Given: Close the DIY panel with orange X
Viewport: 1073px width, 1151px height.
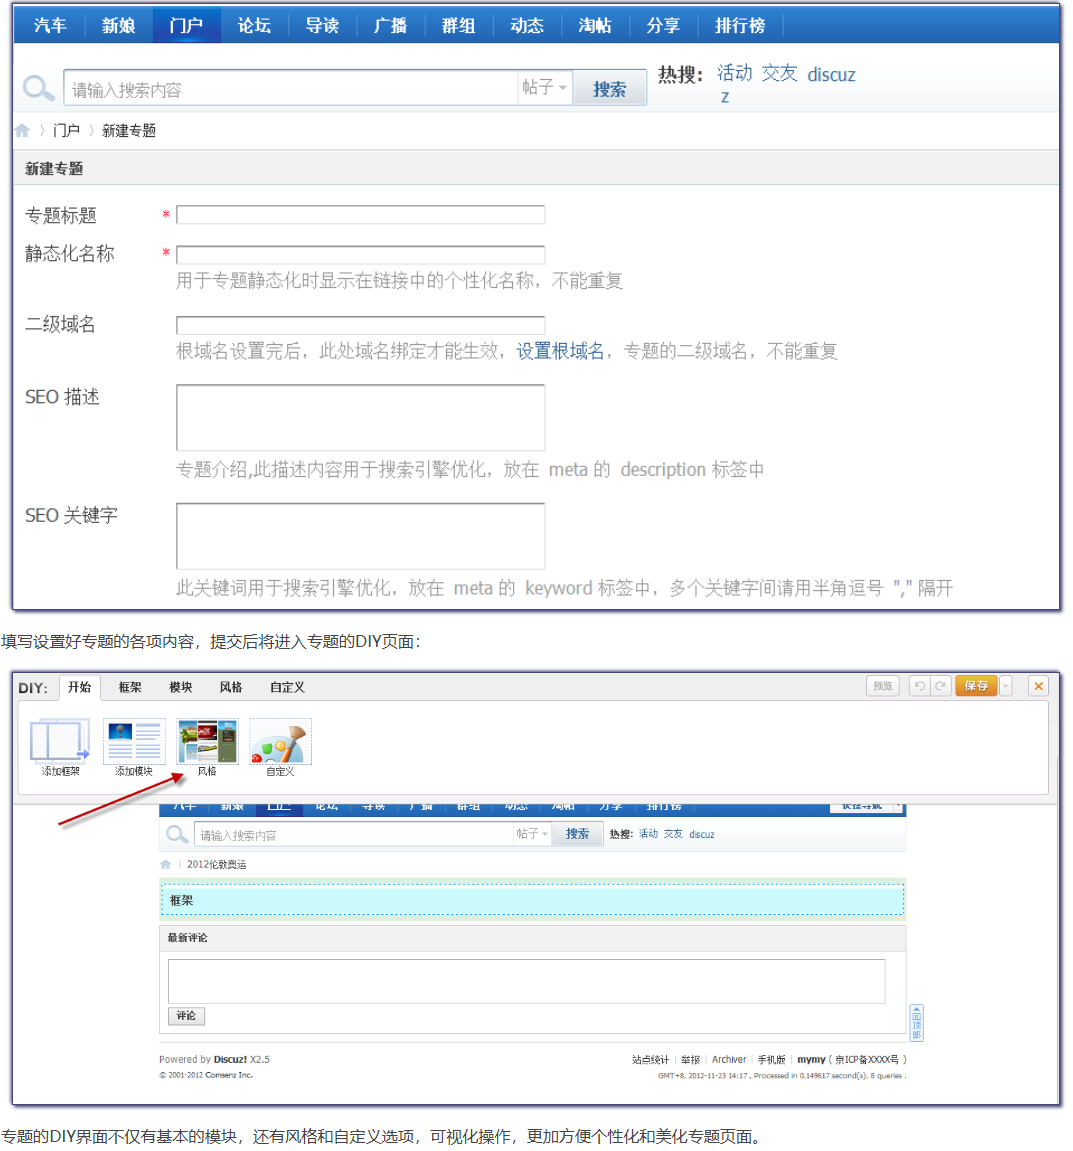Looking at the screenshot, I should [1038, 686].
